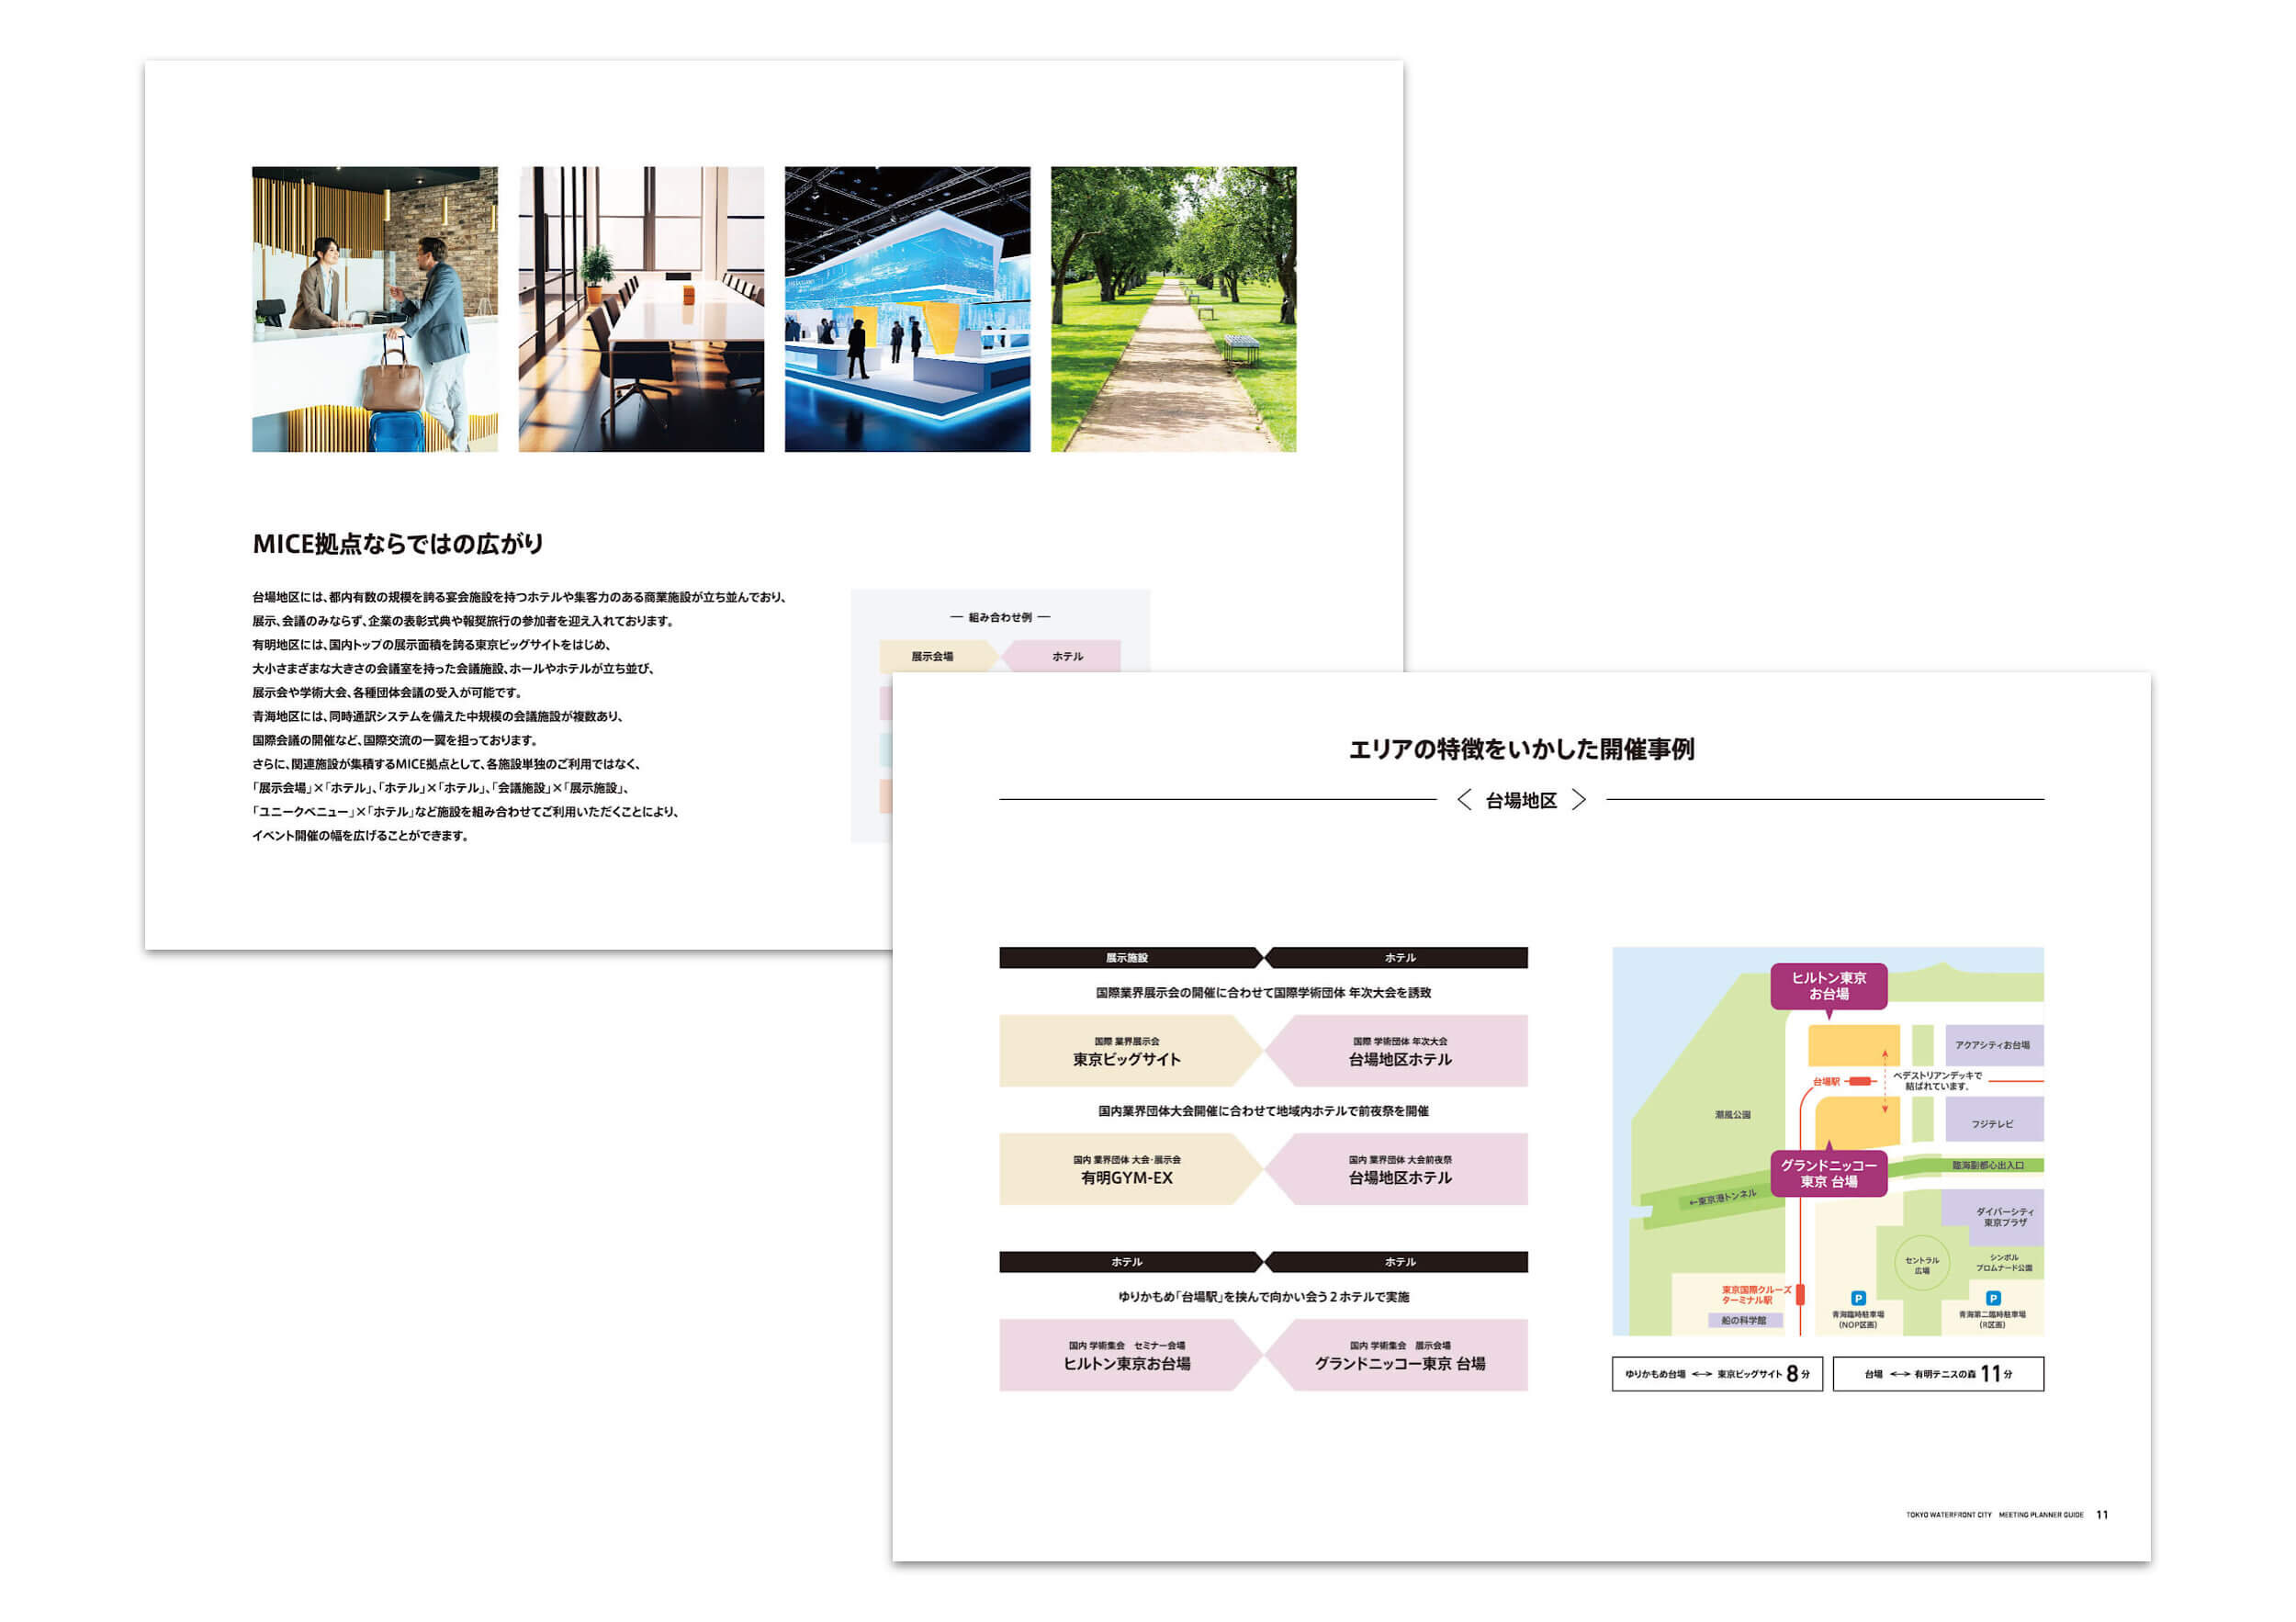Click the blue P icon above 青海第二臨時駐車場 (R区画)
This screenshot has width=2296, height=1622.
pos(1992,1298)
